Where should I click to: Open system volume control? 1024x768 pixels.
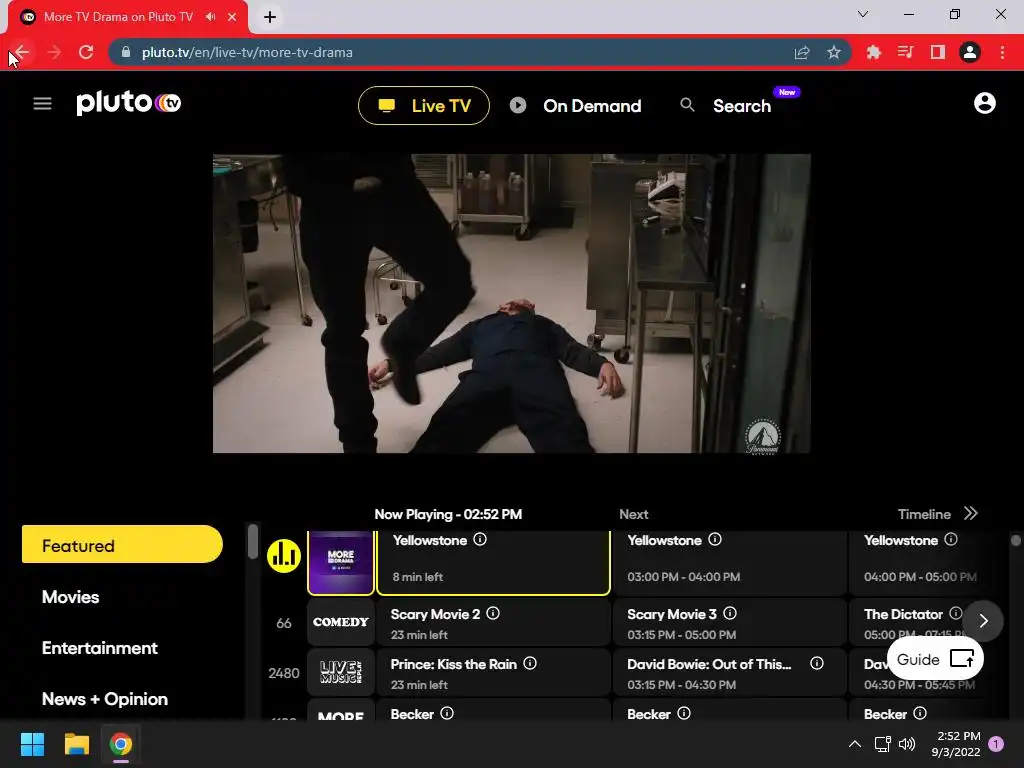[x=906, y=744]
